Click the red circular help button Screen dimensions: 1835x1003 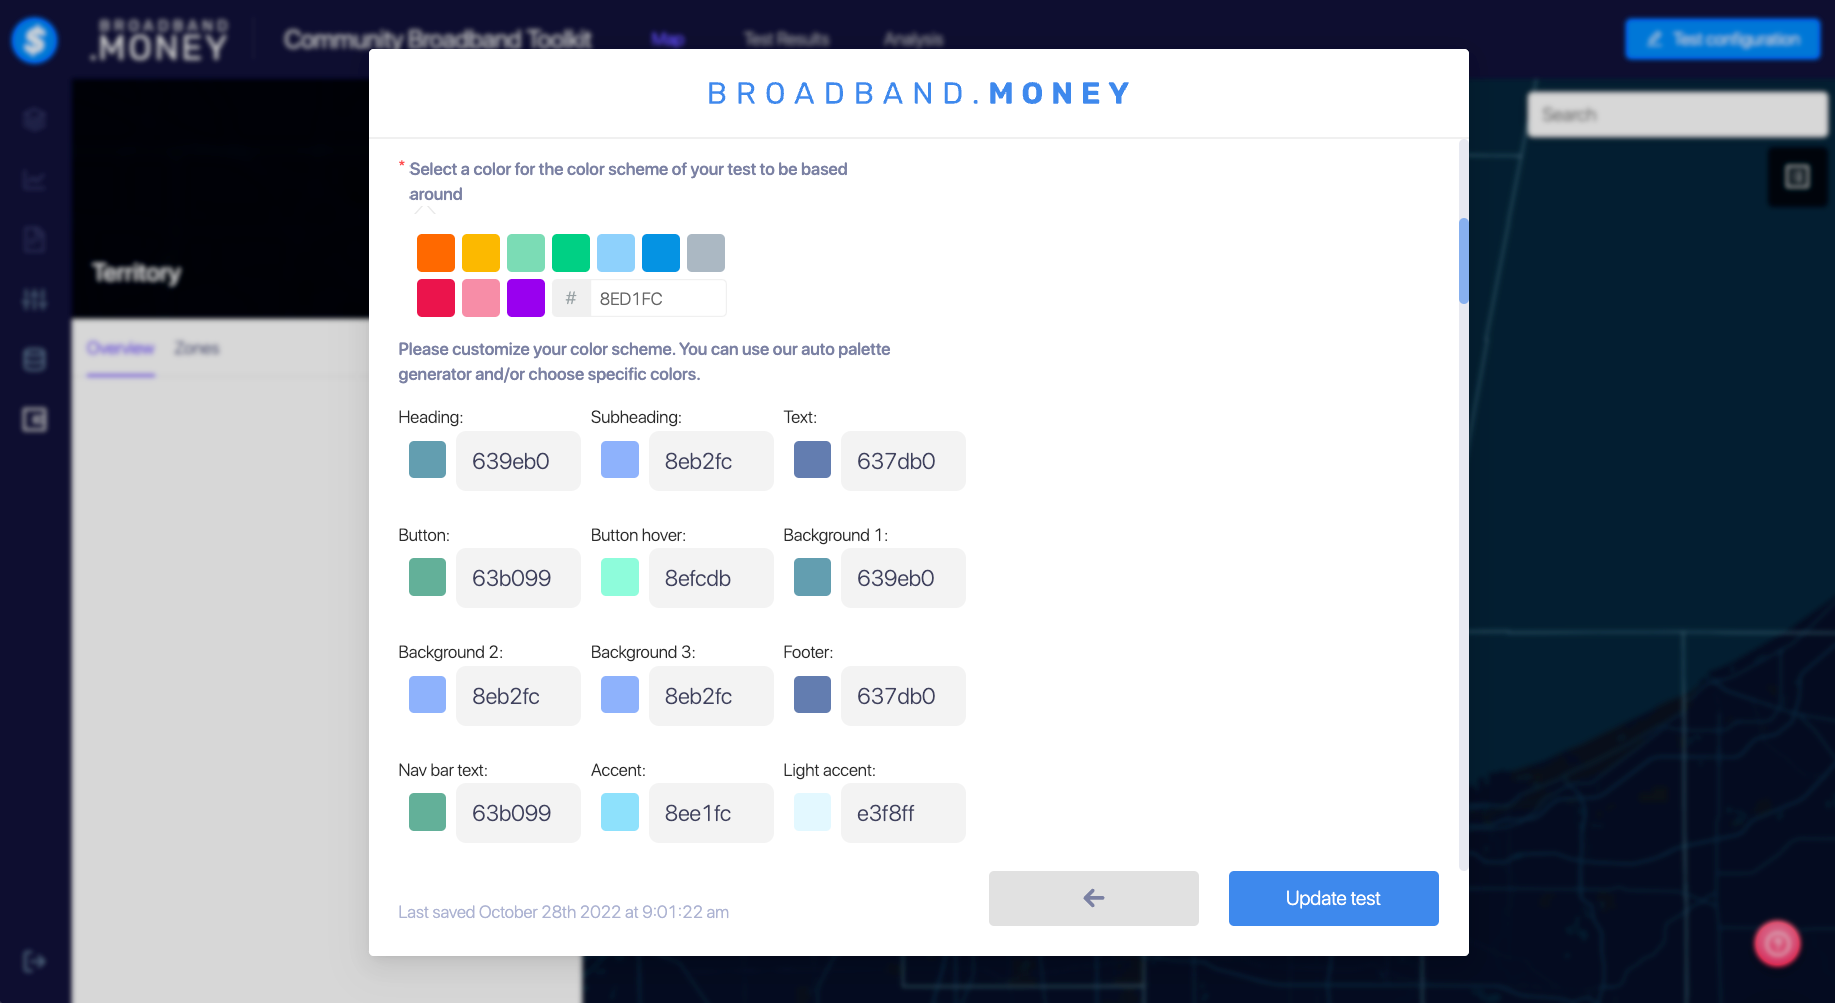pyautogui.click(x=1777, y=943)
